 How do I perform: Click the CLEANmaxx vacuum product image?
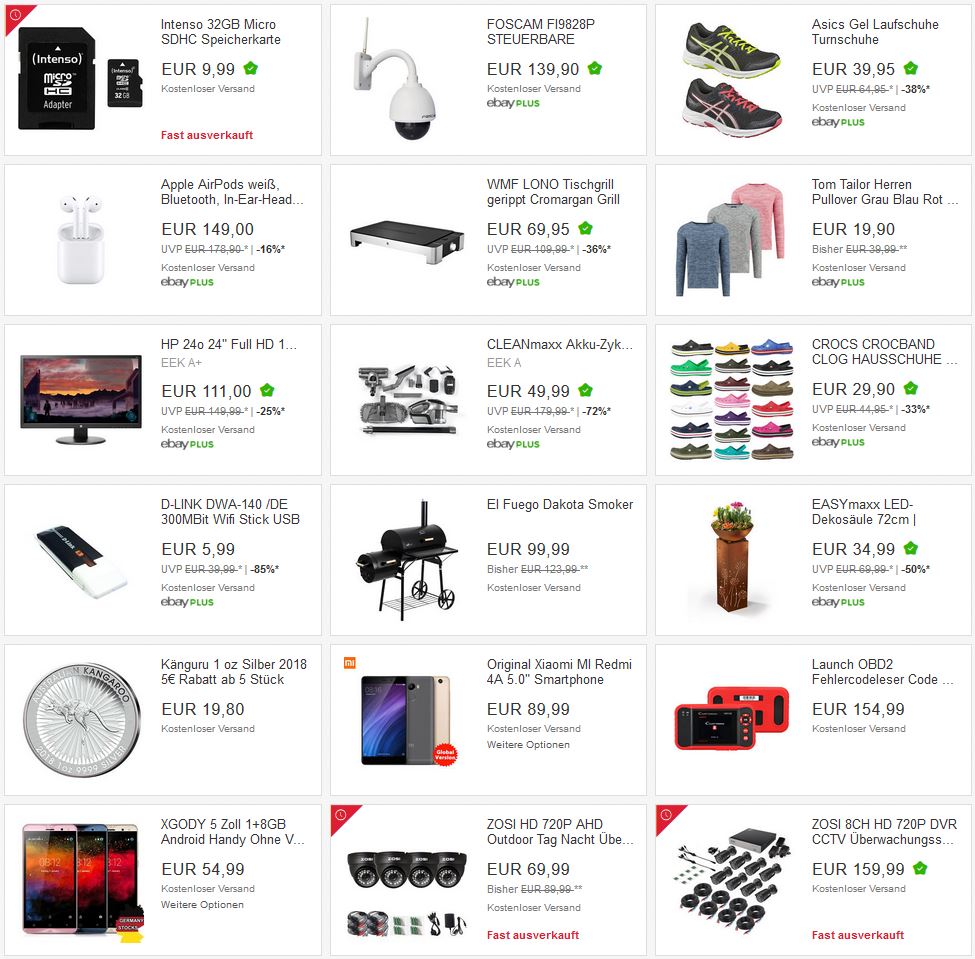tap(407, 399)
